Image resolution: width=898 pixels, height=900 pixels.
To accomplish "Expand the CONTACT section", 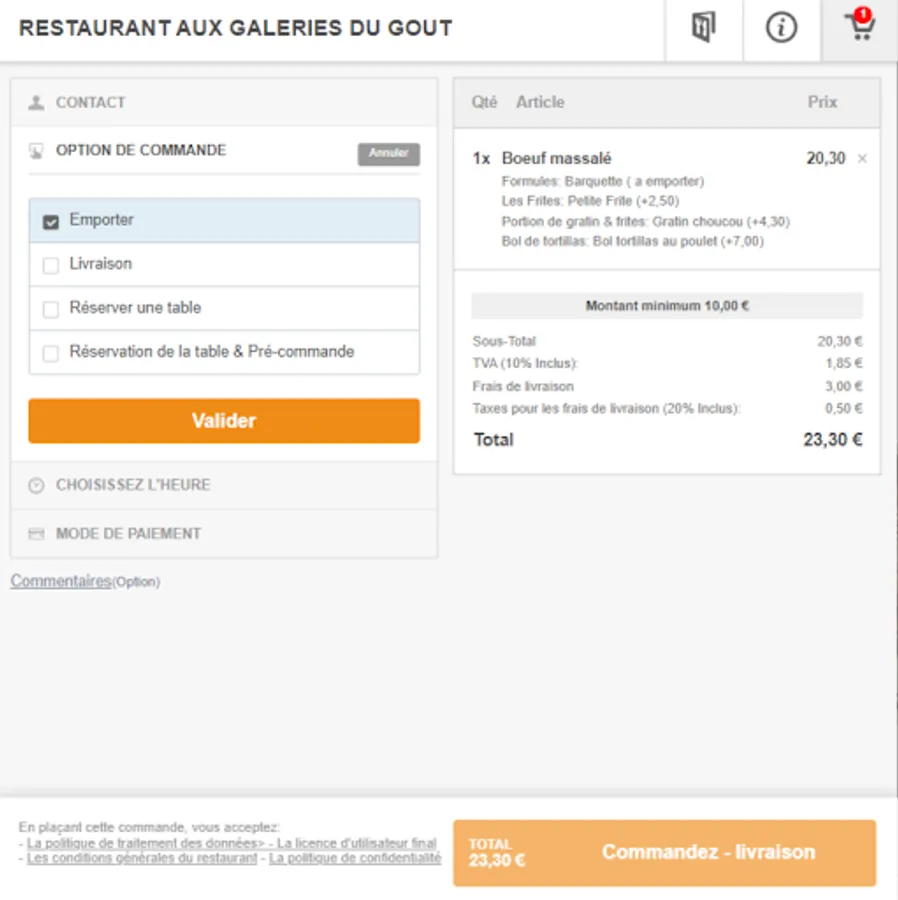I will 91,103.
